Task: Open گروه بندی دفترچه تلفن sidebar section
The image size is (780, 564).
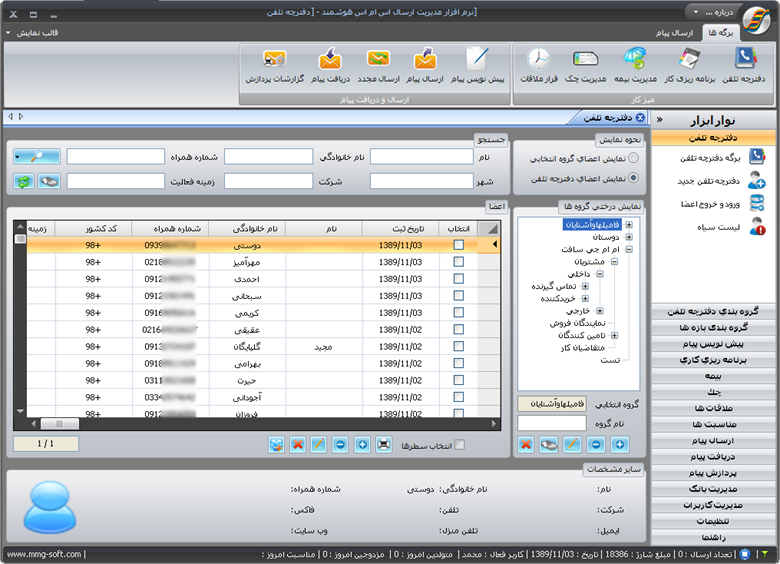Action: click(x=713, y=311)
